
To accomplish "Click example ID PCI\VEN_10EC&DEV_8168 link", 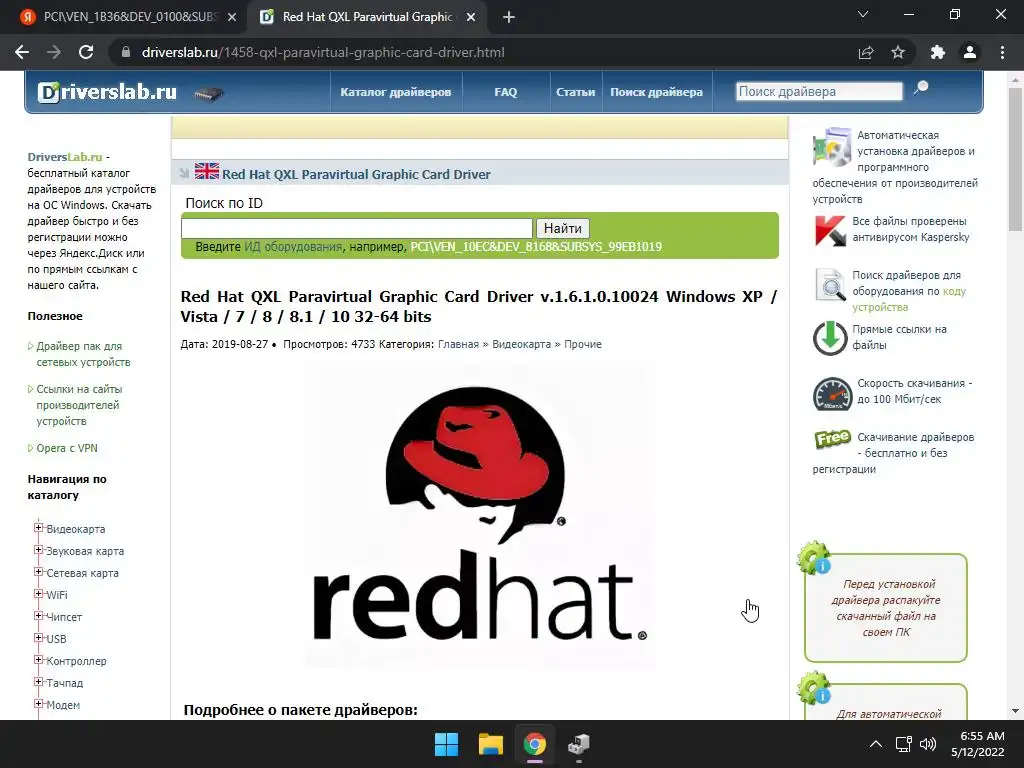I will coord(536,247).
